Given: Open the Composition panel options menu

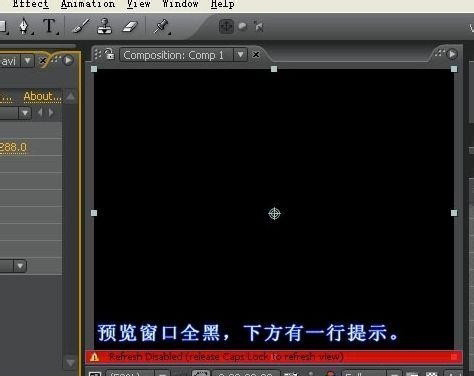Looking at the screenshot, I should [x=452, y=54].
